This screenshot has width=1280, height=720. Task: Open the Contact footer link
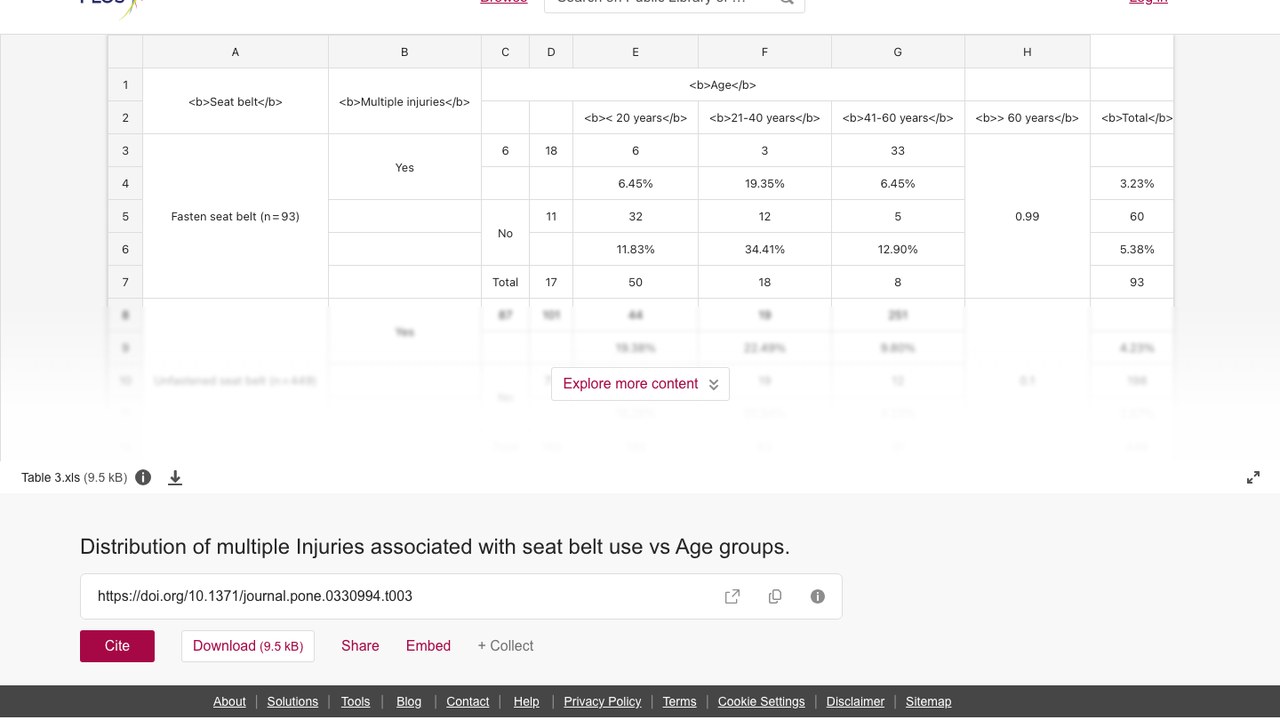coord(467,702)
